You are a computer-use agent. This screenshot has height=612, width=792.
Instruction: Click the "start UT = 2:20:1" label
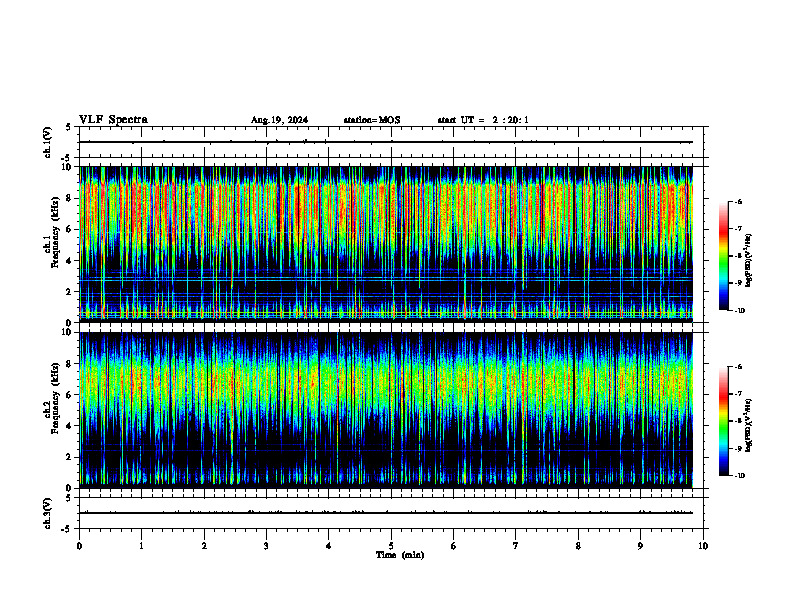click(483, 120)
